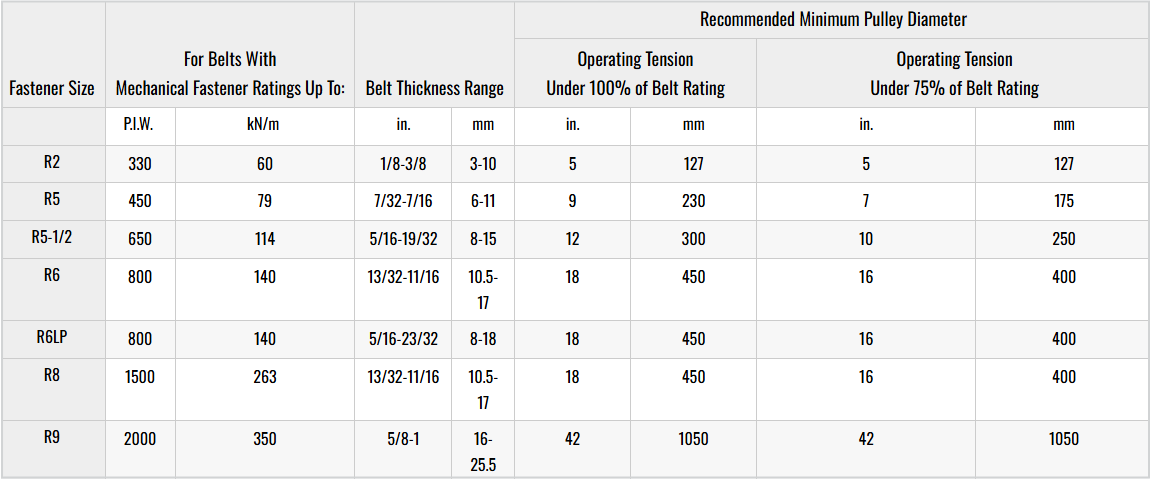1150x479 pixels.
Task: Select the R2 fastener row label
Action: tap(52, 164)
